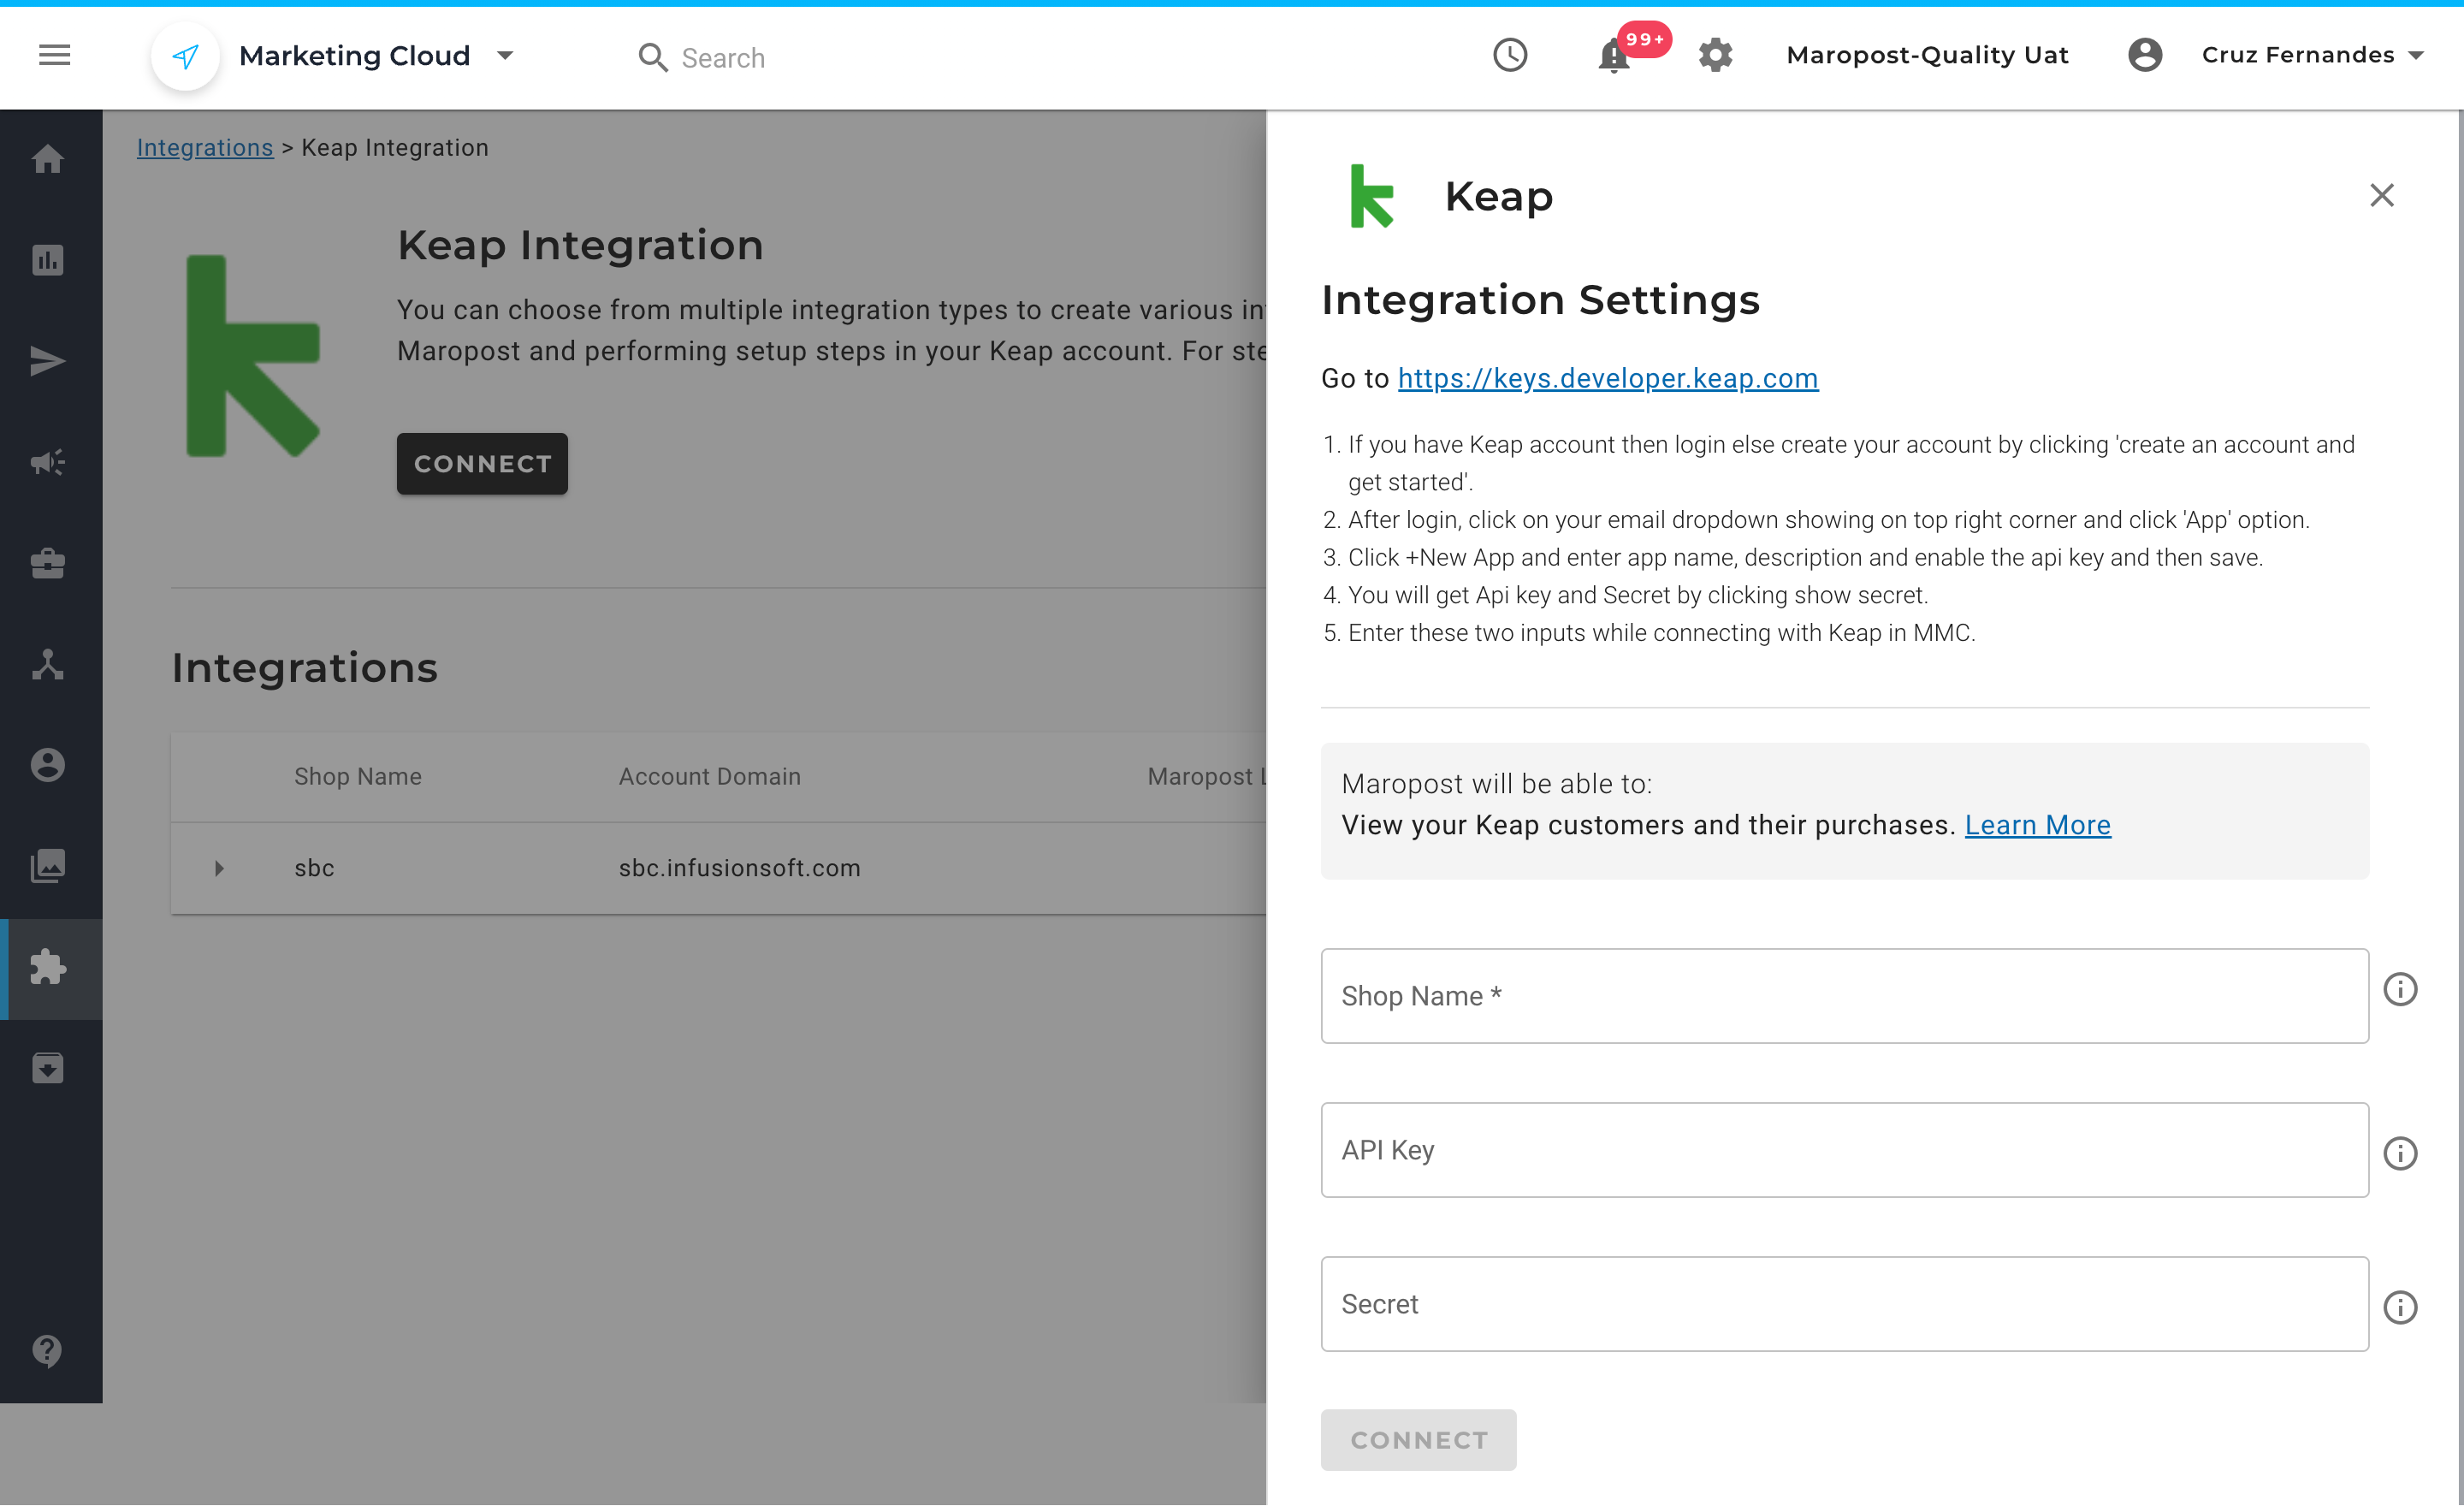This screenshot has width=2464, height=1506.
Task: Click the help question mark icon
Action: [47, 1350]
